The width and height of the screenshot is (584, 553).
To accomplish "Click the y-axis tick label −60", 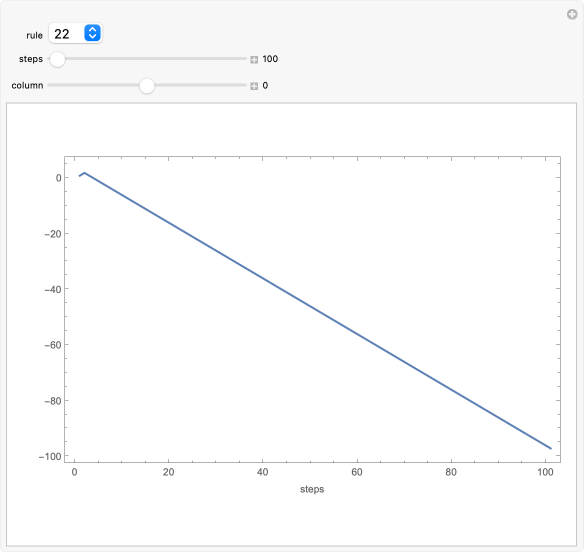I will [x=53, y=345].
